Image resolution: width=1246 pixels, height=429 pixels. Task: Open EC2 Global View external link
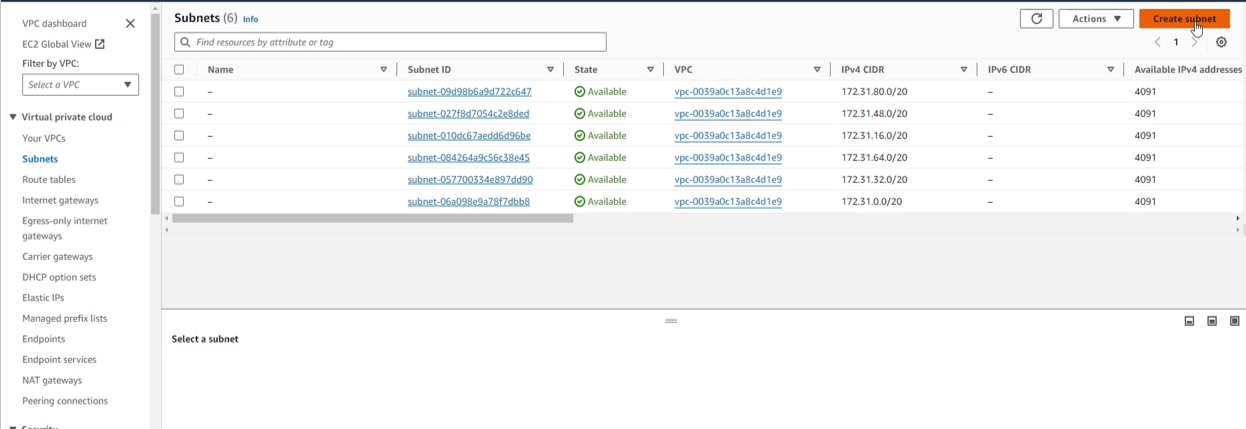point(63,44)
